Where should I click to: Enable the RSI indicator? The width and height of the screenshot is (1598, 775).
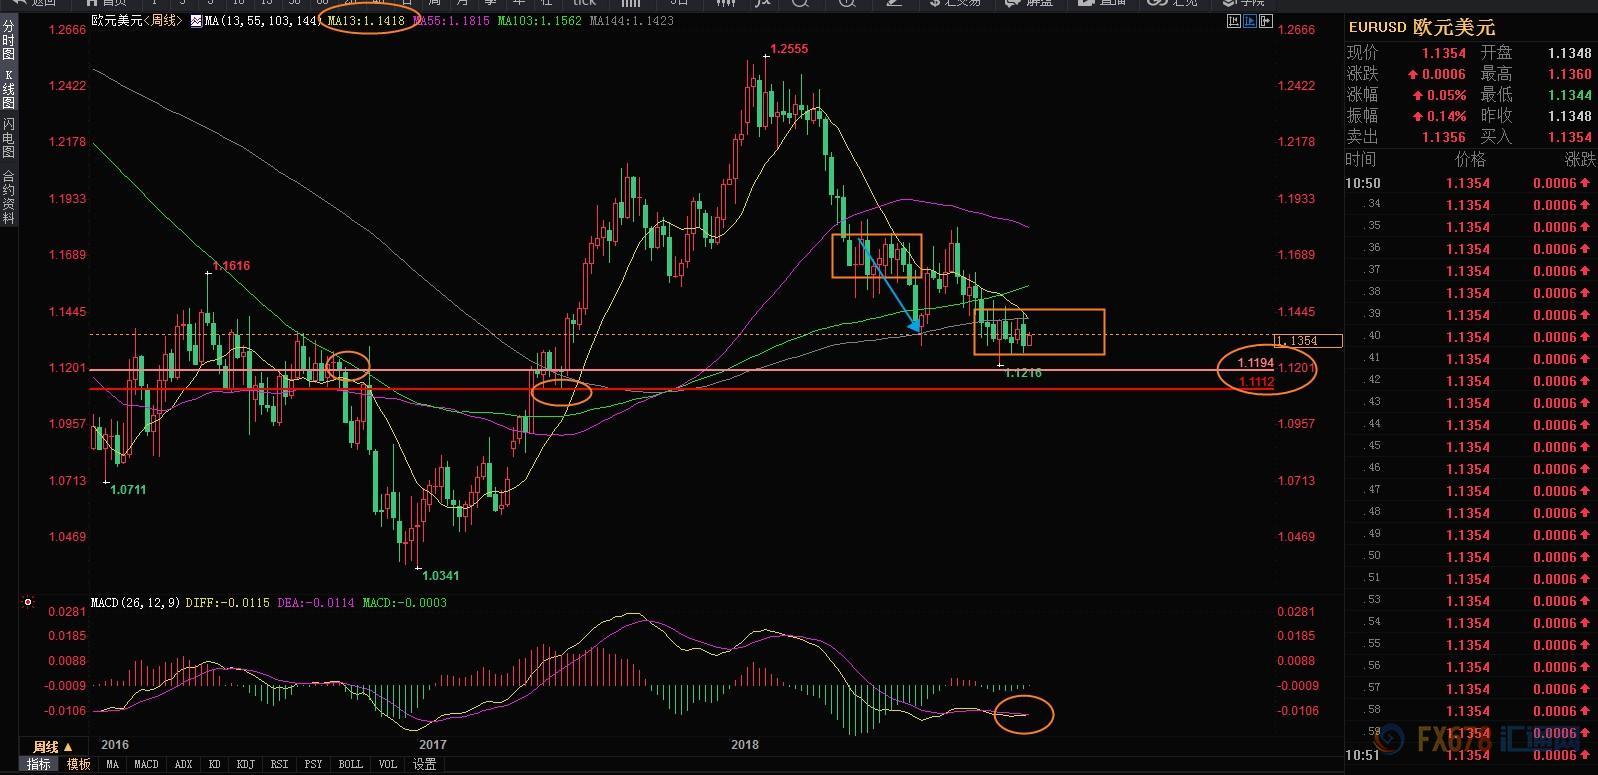(x=279, y=764)
